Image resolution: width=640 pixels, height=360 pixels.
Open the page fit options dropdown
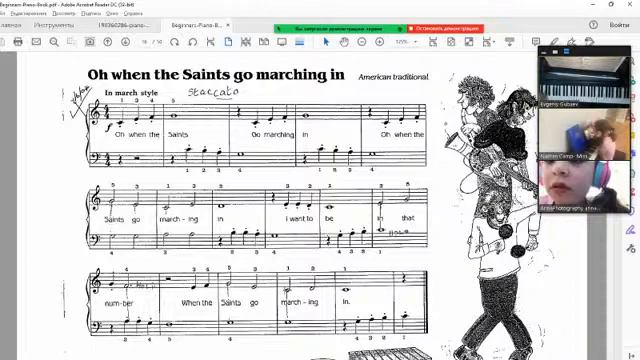[x=488, y=42]
